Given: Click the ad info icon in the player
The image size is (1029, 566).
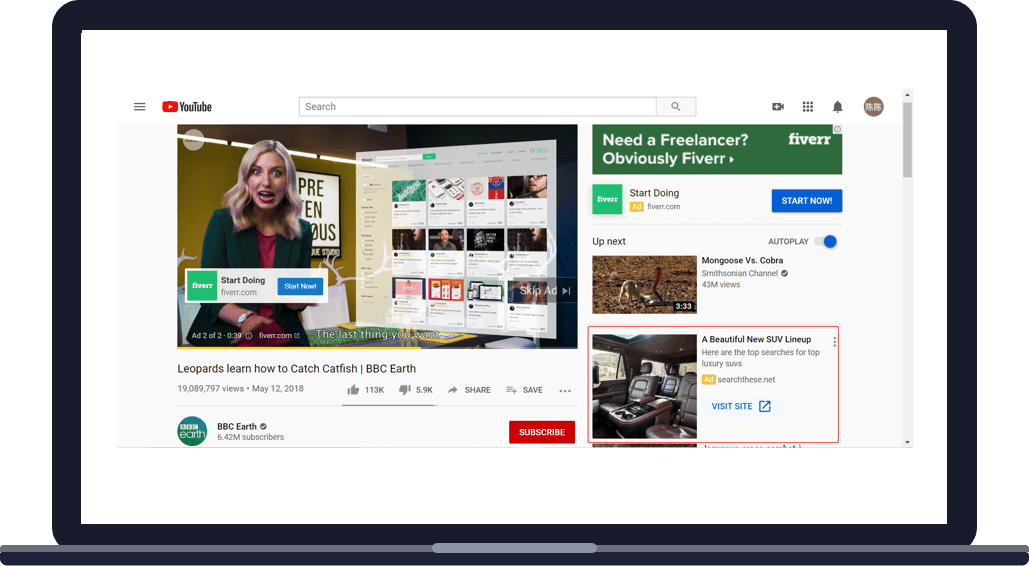Looking at the screenshot, I should tap(249, 336).
